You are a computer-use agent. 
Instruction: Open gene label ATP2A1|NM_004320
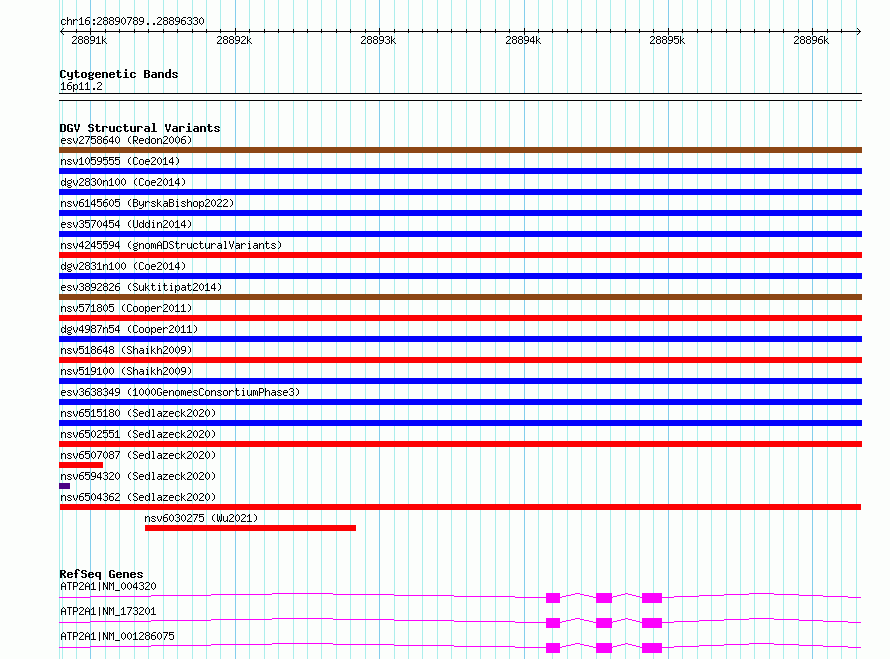click(x=108, y=586)
